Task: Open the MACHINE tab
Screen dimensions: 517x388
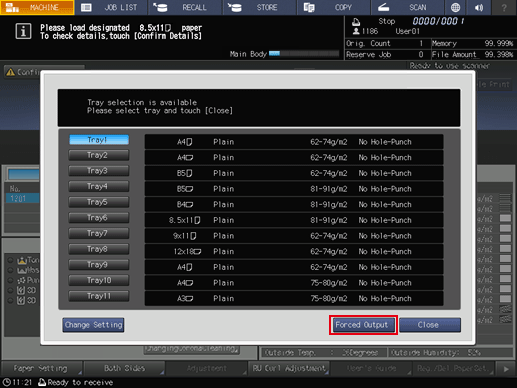Action: point(37,7)
